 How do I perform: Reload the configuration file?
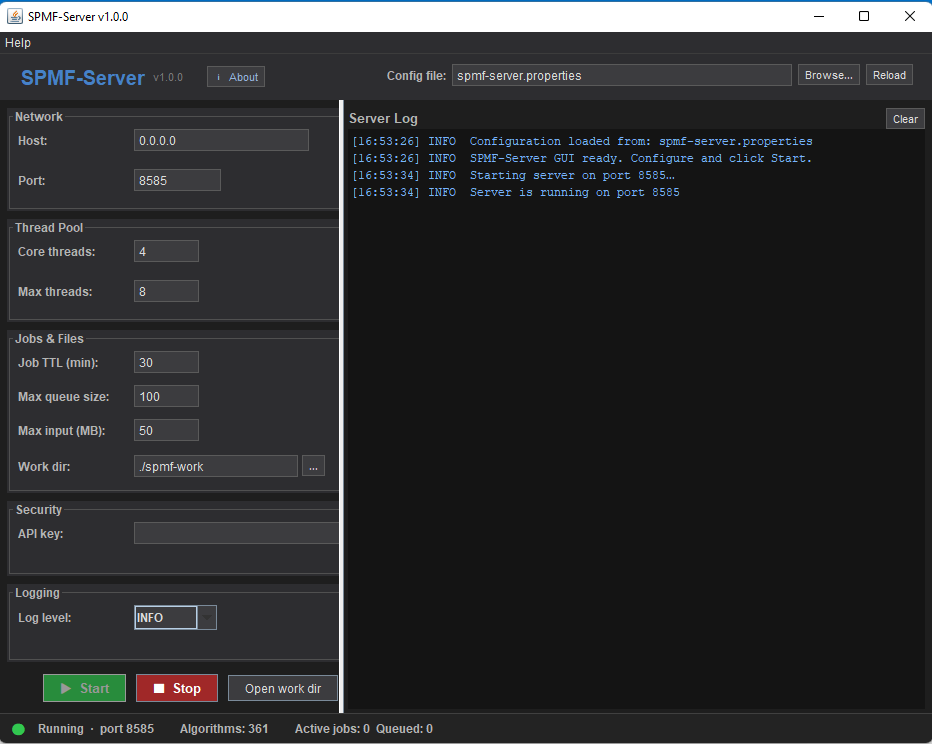point(889,75)
